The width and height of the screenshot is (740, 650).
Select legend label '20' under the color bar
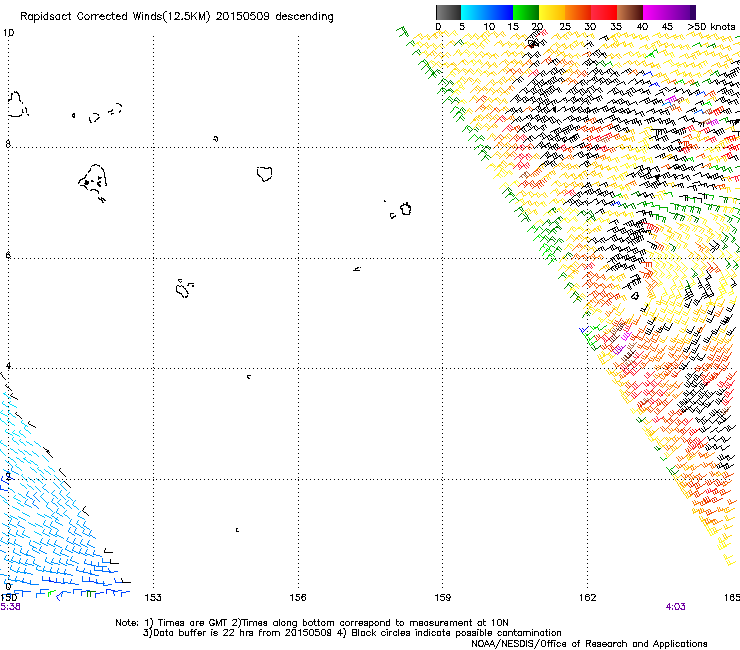(537, 27)
